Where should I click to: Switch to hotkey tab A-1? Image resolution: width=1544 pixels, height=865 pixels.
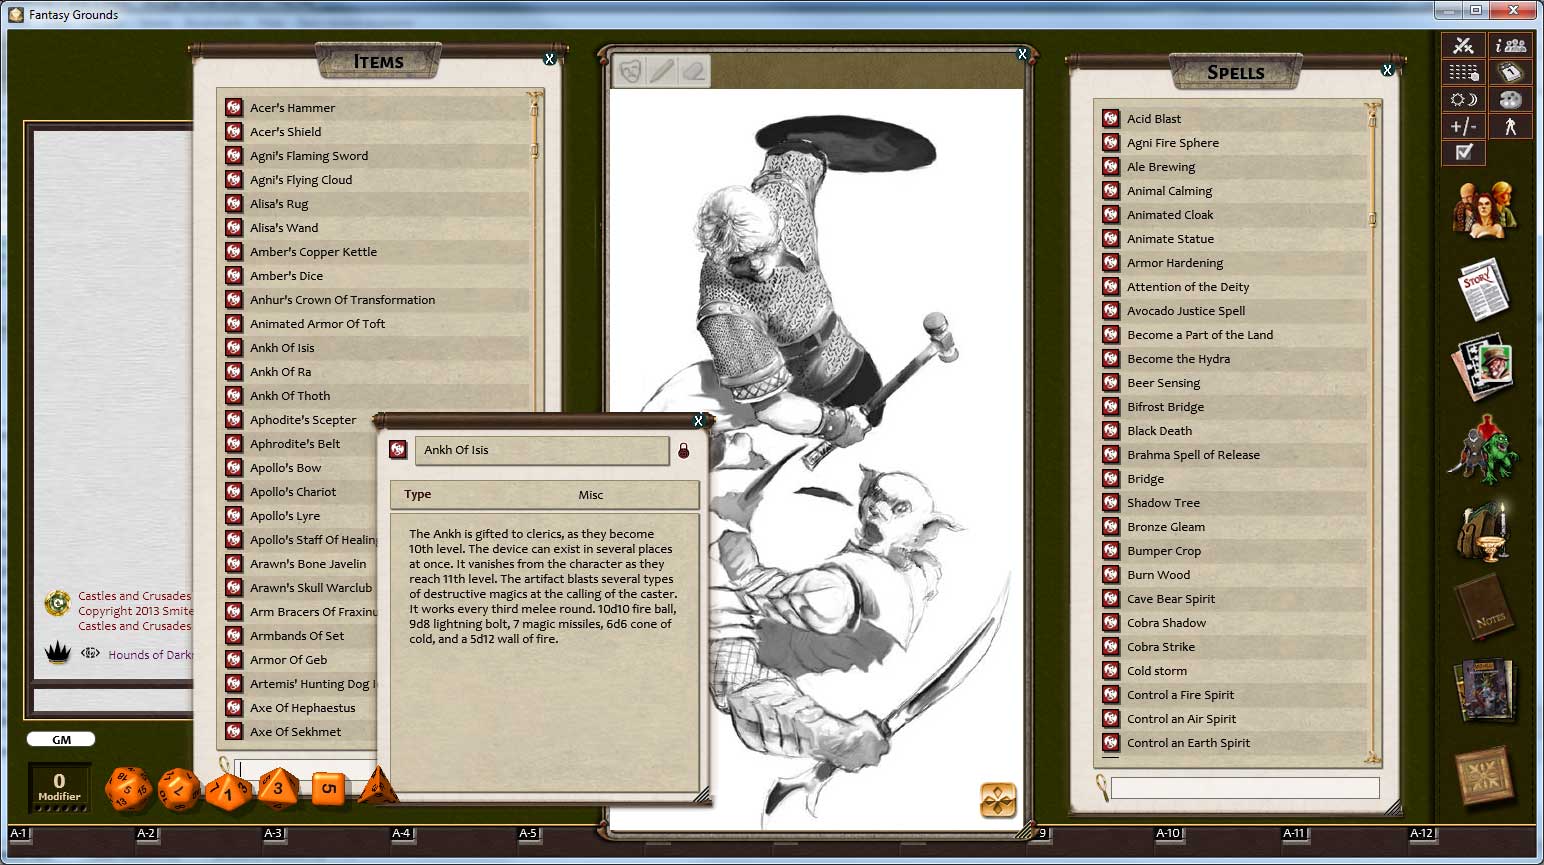coord(18,832)
